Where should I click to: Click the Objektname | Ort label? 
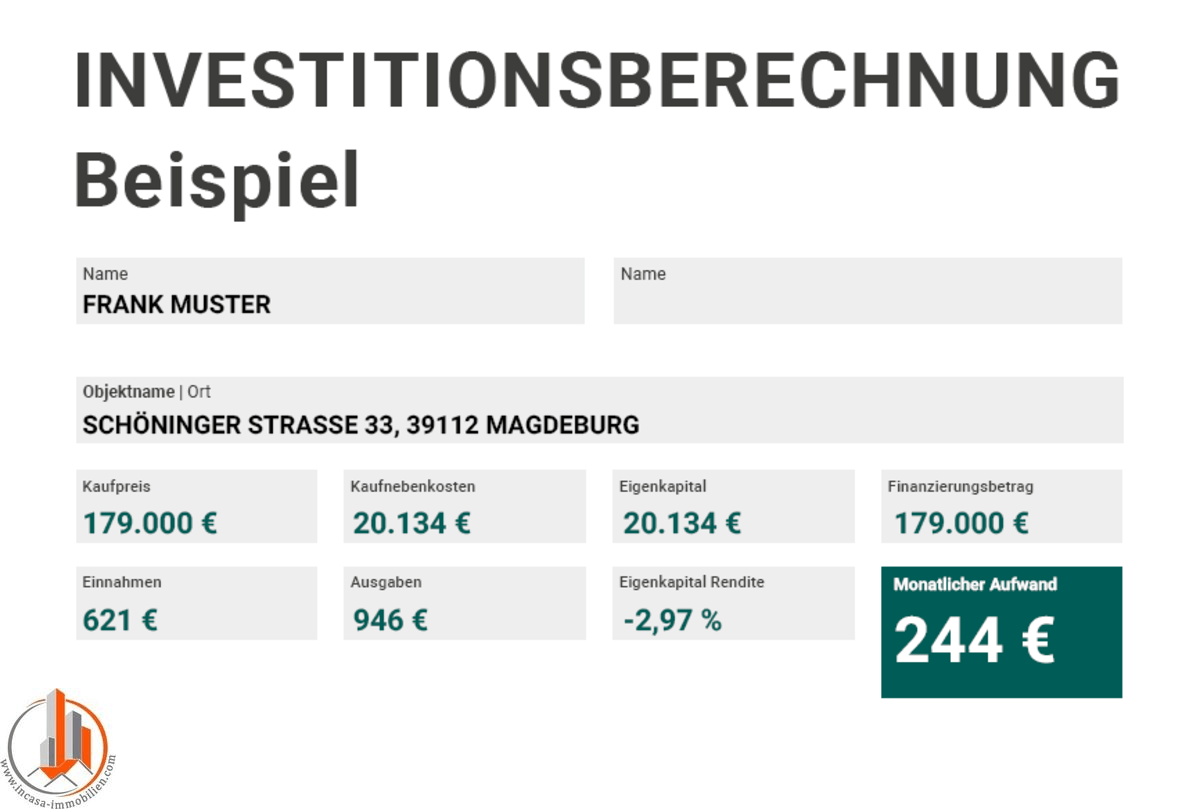point(147,392)
